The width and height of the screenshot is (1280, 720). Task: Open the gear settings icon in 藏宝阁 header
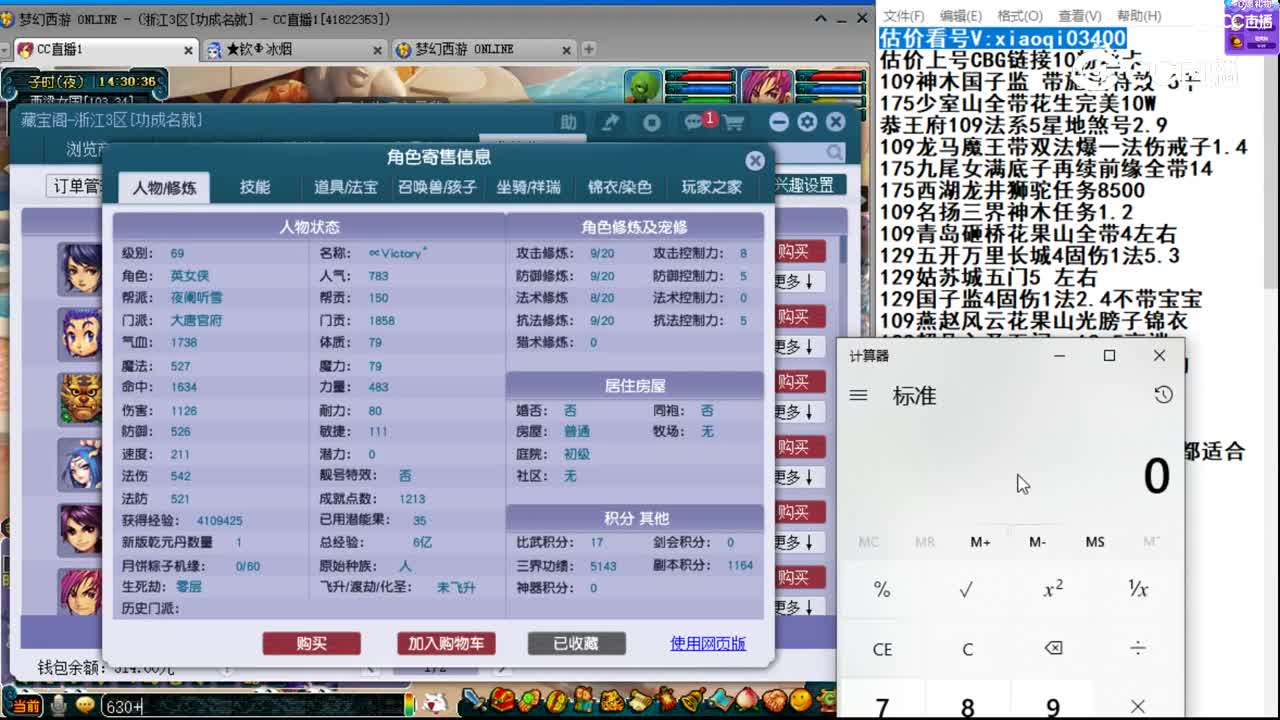(x=807, y=122)
